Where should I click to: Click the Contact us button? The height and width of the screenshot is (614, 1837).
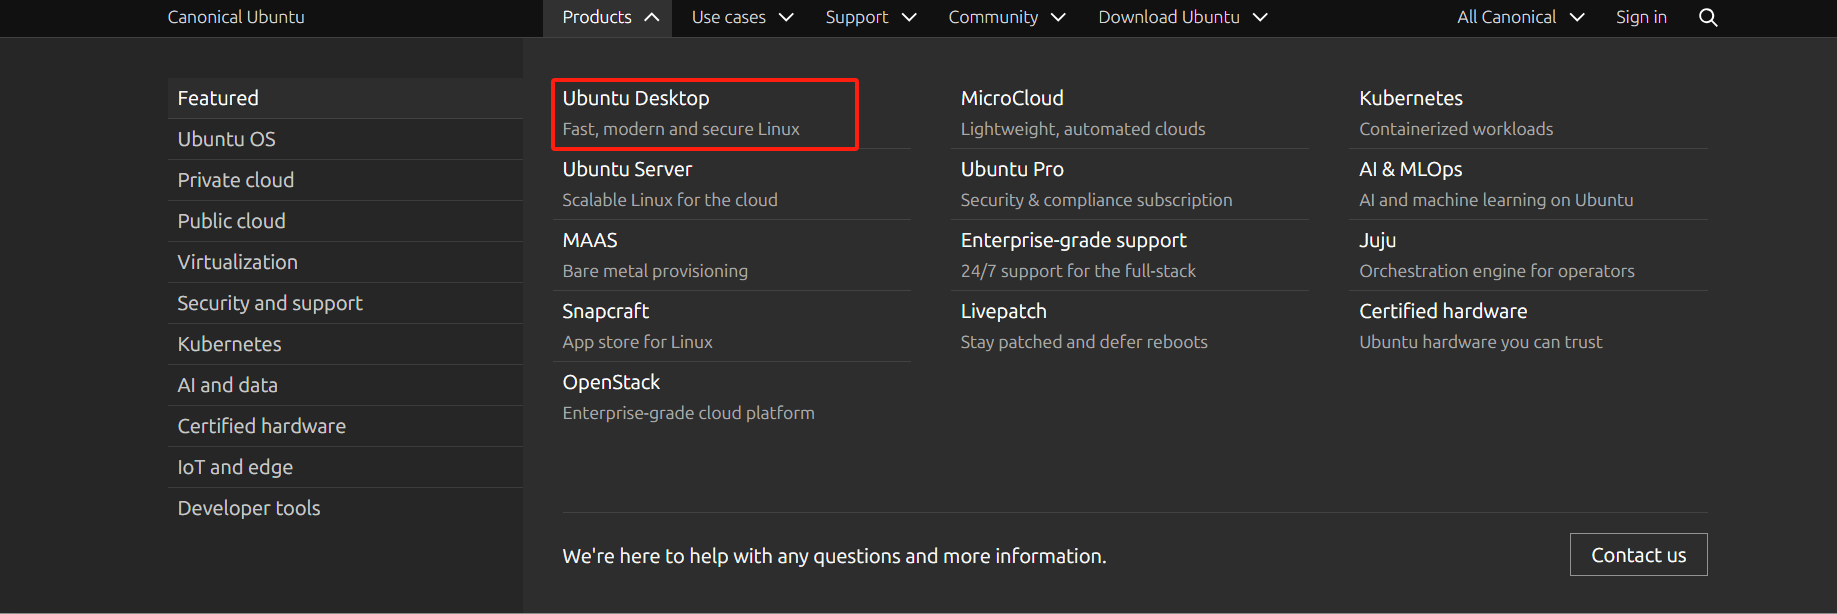tap(1638, 555)
